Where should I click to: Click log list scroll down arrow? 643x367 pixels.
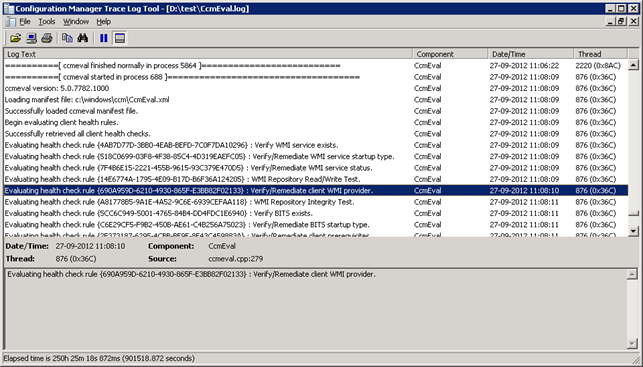click(634, 231)
